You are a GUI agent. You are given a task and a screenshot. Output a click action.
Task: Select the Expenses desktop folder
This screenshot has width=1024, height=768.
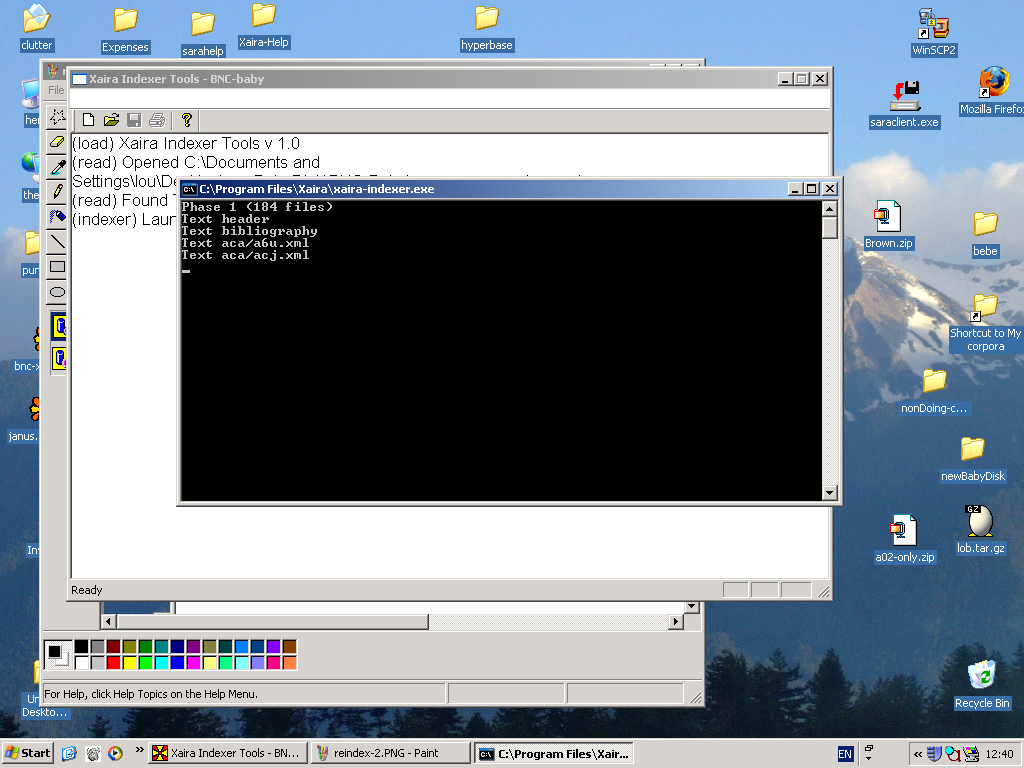pyautogui.click(x=125, y=30)
